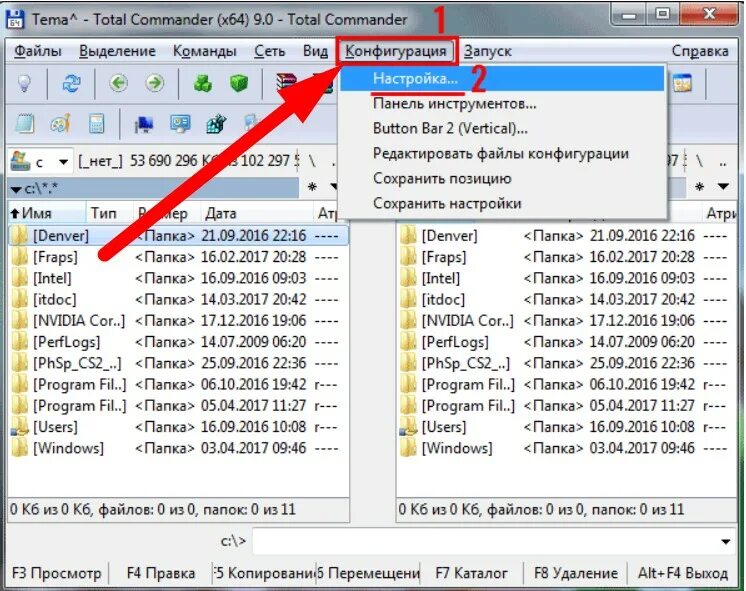This screenshot has width=746, height=591.
Task: Click the Fraps folder icon in the right panel
Action: pyautogui.click(x=408, y=257)
